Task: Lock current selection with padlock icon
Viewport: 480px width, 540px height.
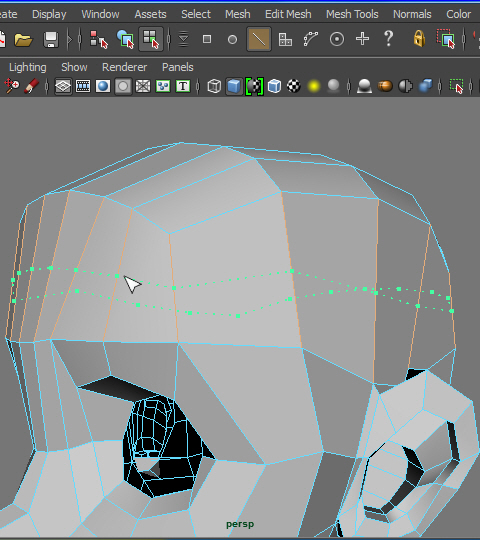Action: 419,39
